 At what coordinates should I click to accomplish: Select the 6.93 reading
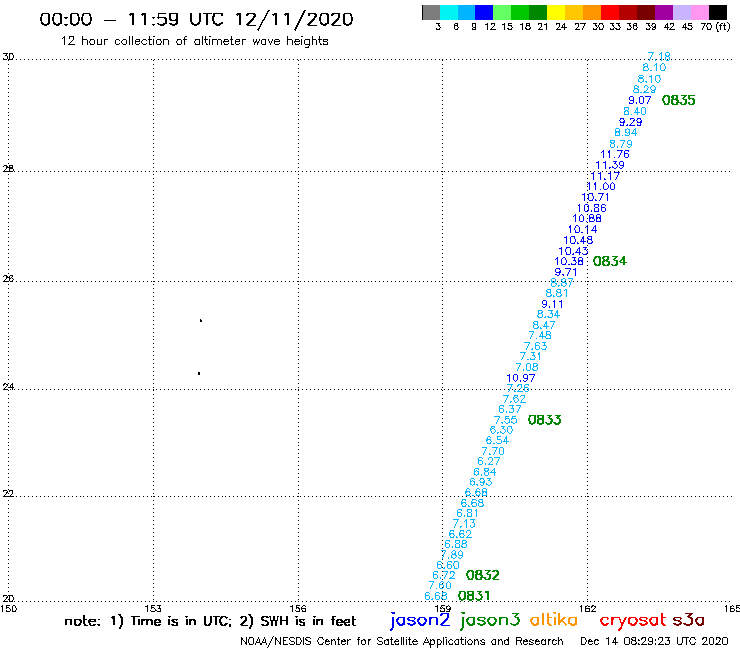click(480, 482)
